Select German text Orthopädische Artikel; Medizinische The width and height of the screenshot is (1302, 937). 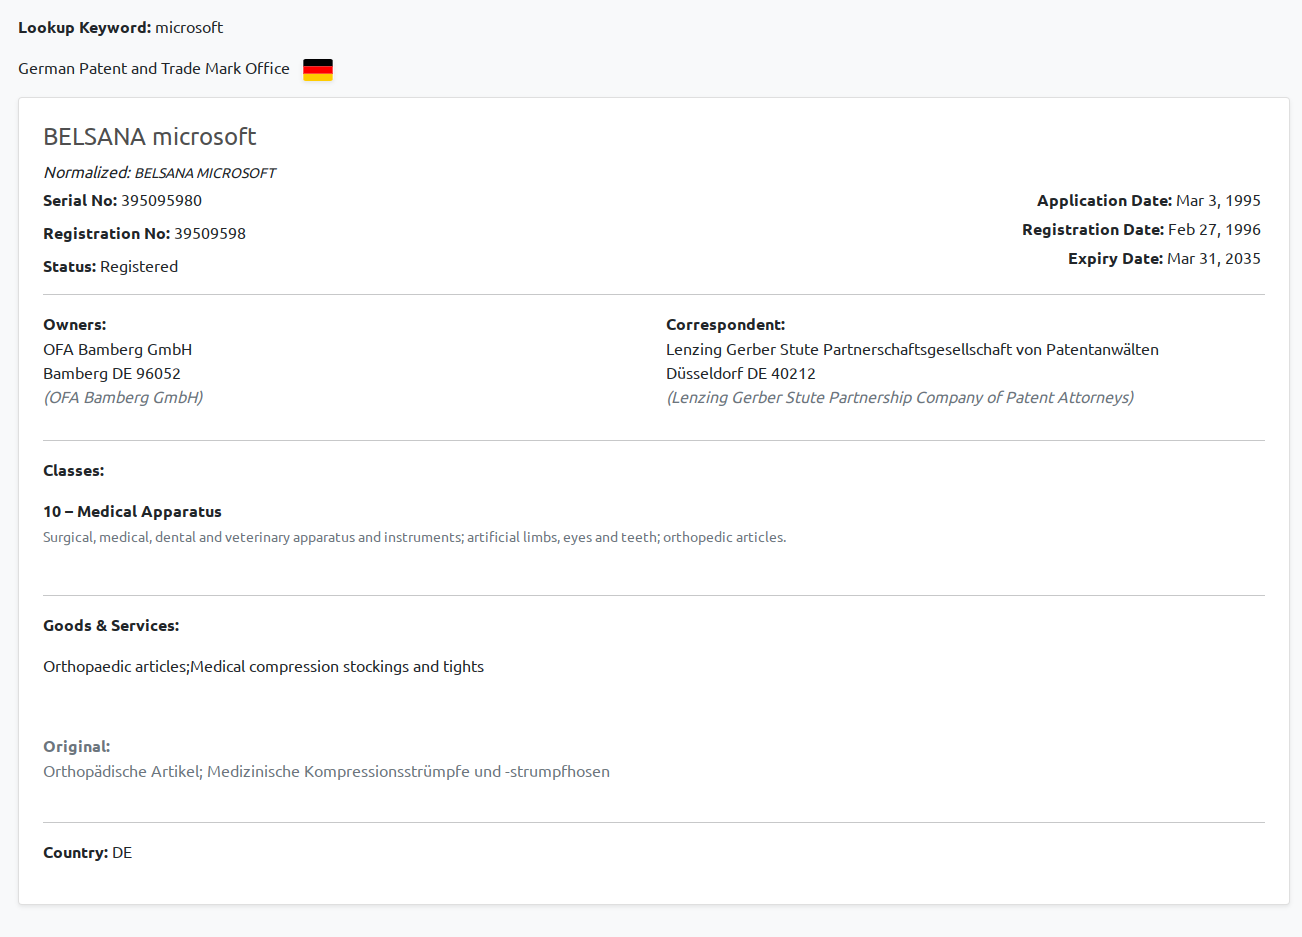click(x=326, y=771)
